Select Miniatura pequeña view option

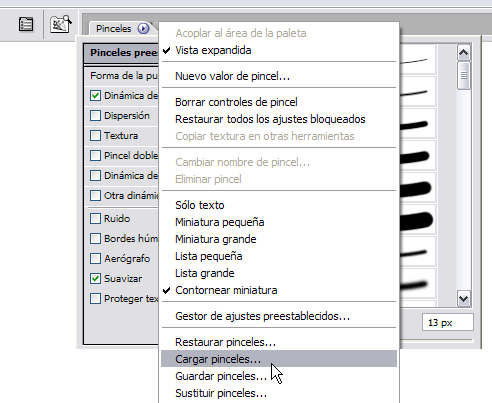[279, 222]
